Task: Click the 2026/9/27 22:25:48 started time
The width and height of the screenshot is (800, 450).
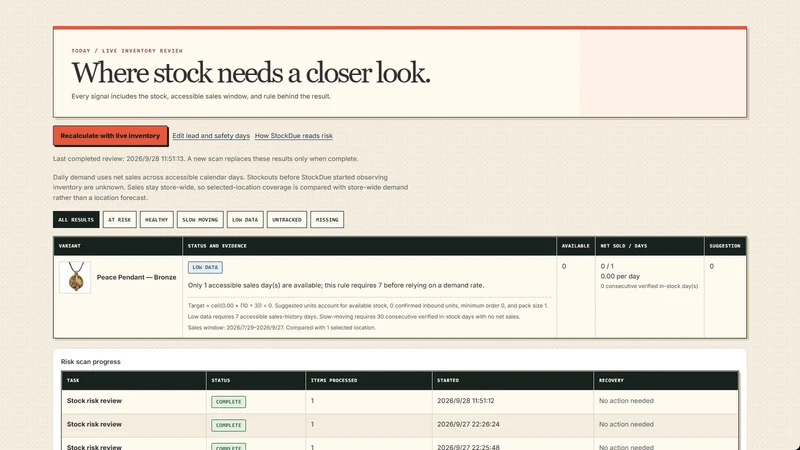Action: click(468, 447)
